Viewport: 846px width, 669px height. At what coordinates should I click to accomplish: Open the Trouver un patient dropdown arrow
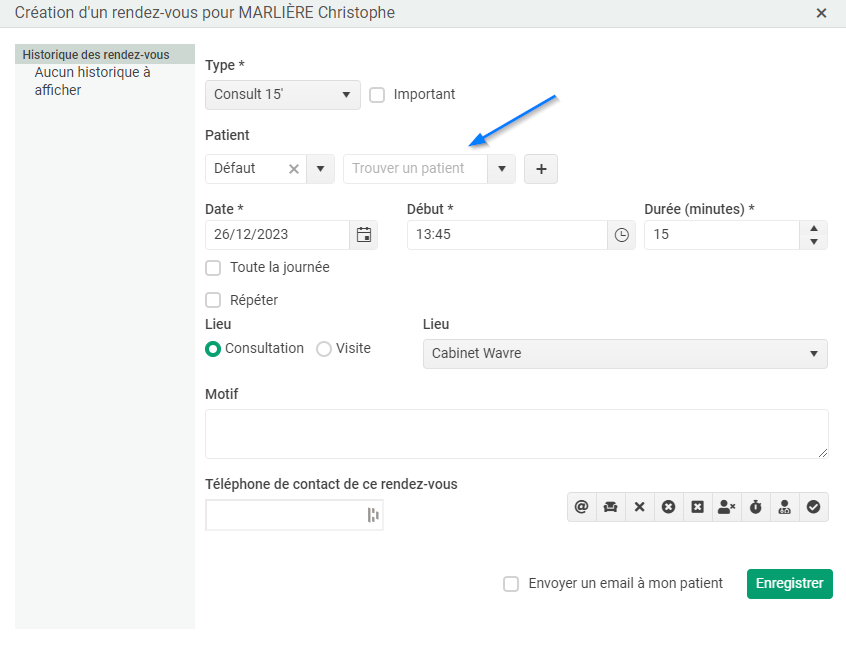(502, 169)
